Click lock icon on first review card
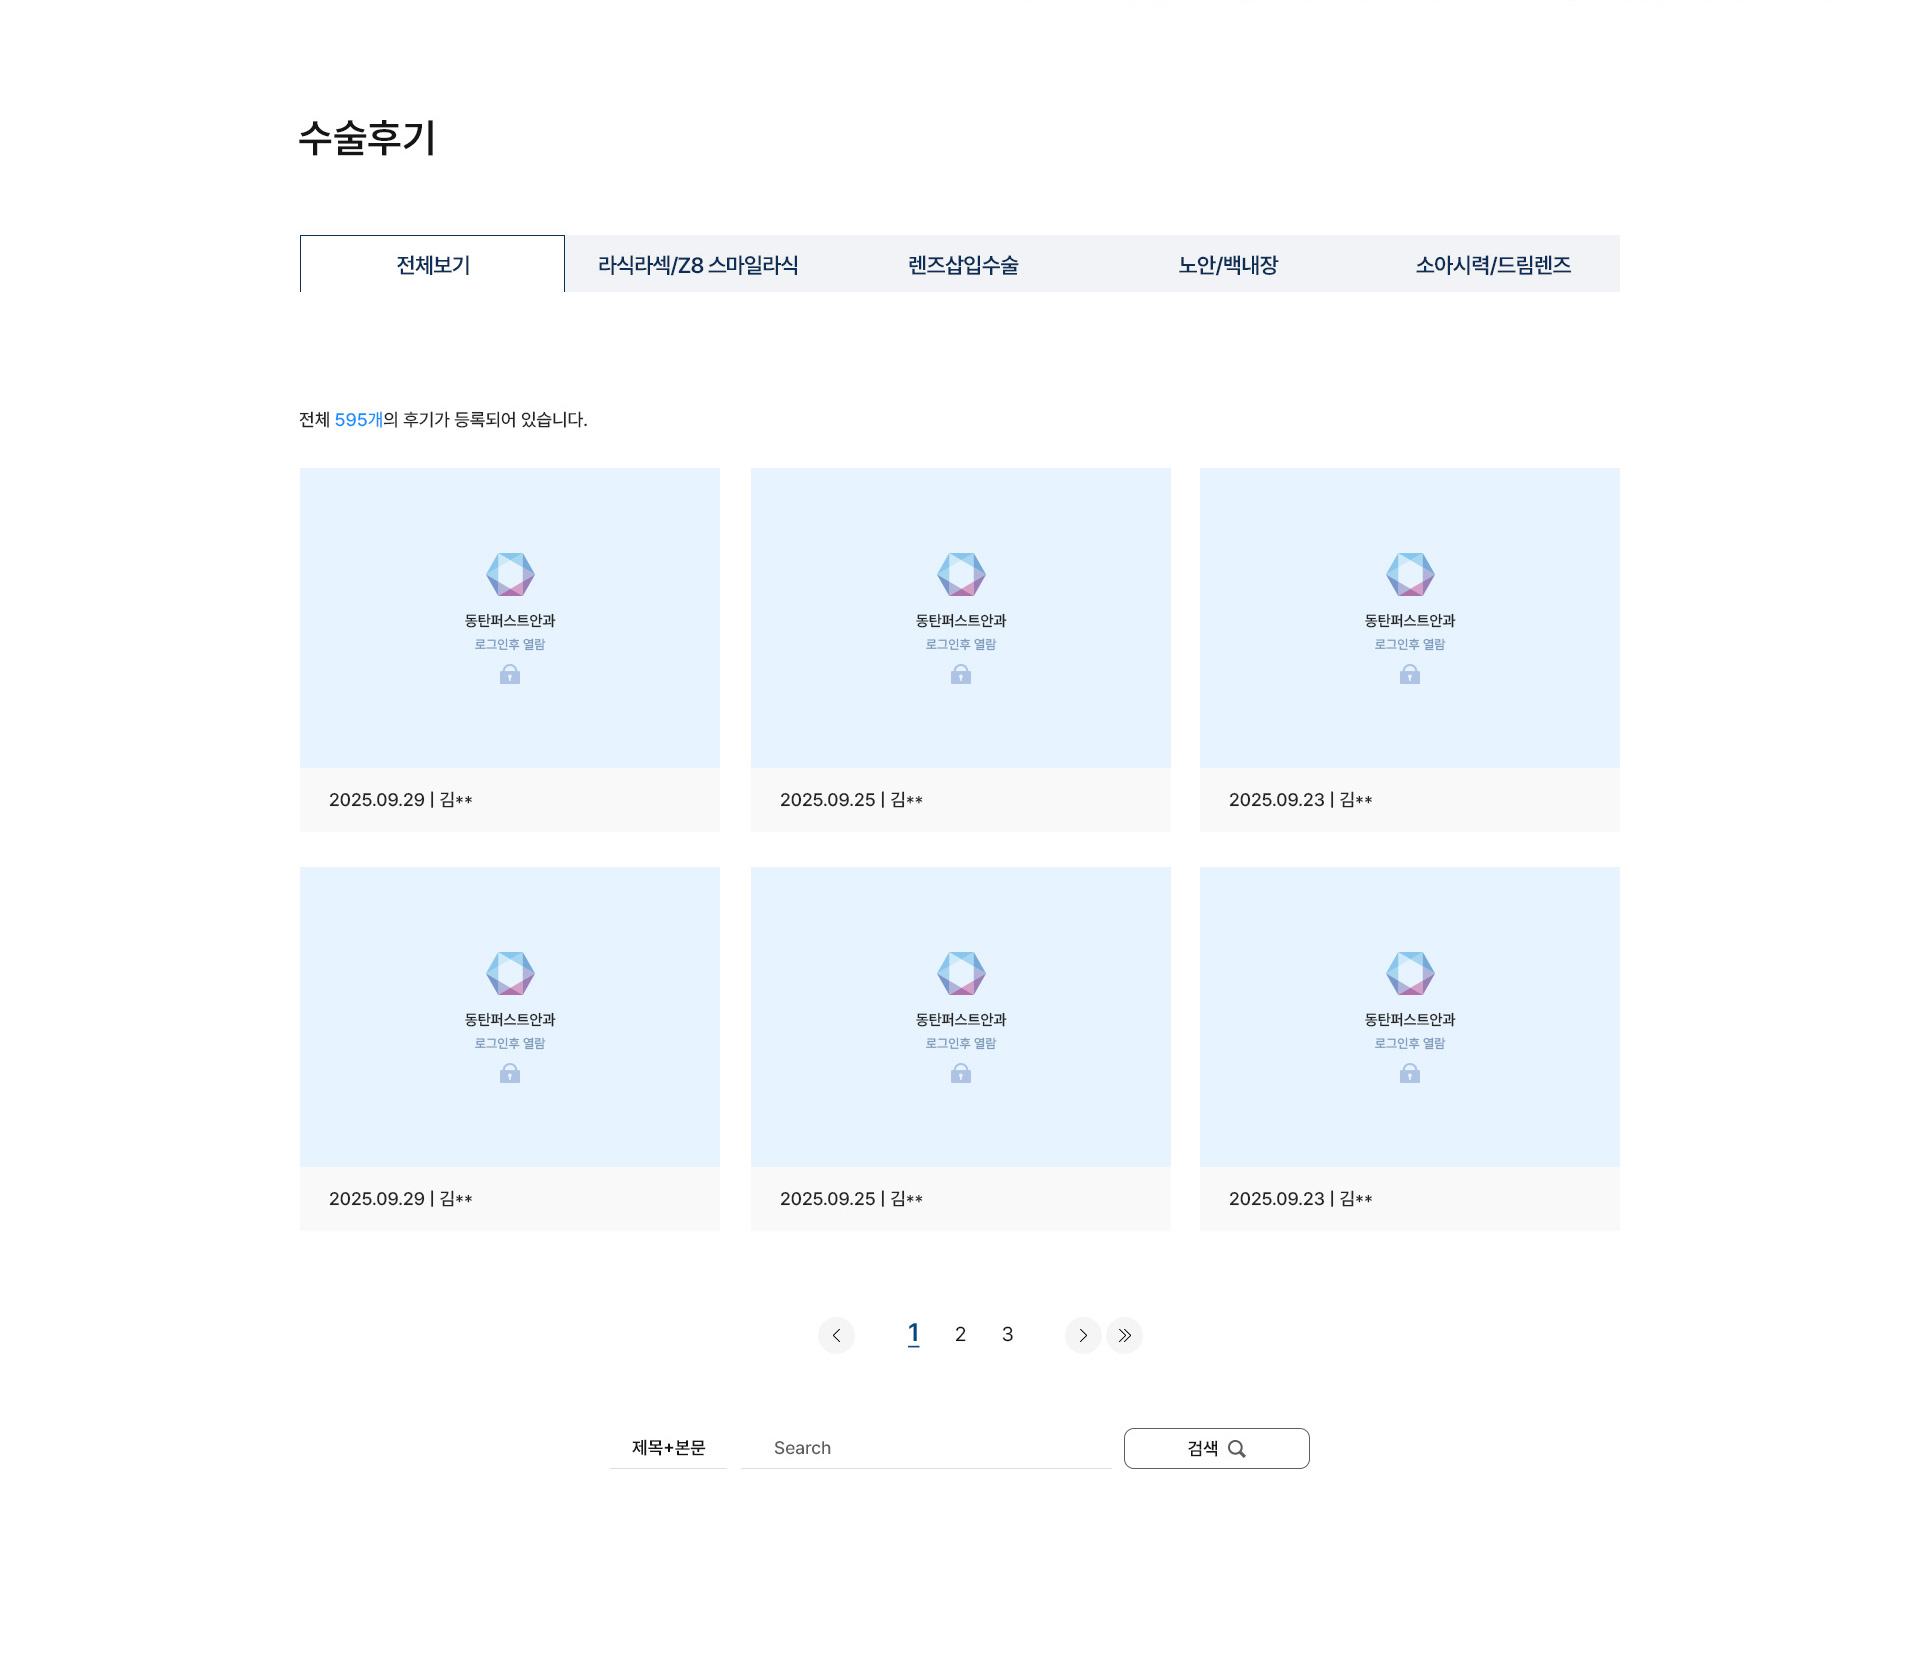 510,675
